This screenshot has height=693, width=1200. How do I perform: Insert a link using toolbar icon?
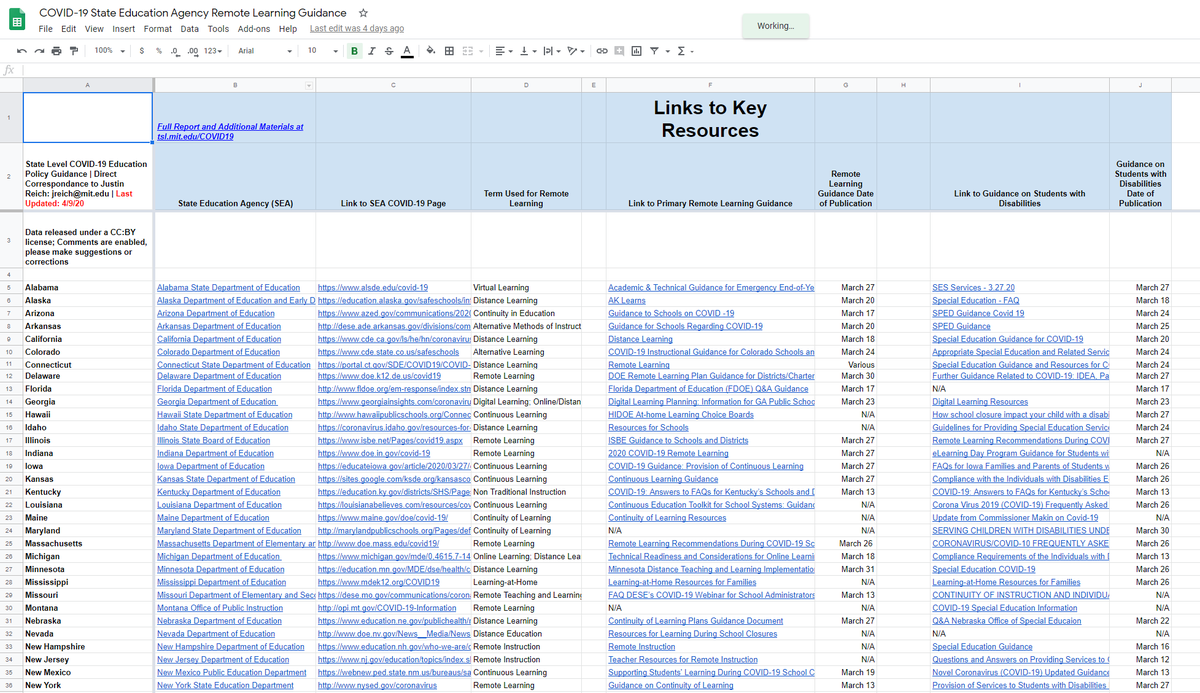(x=602, y=51)
